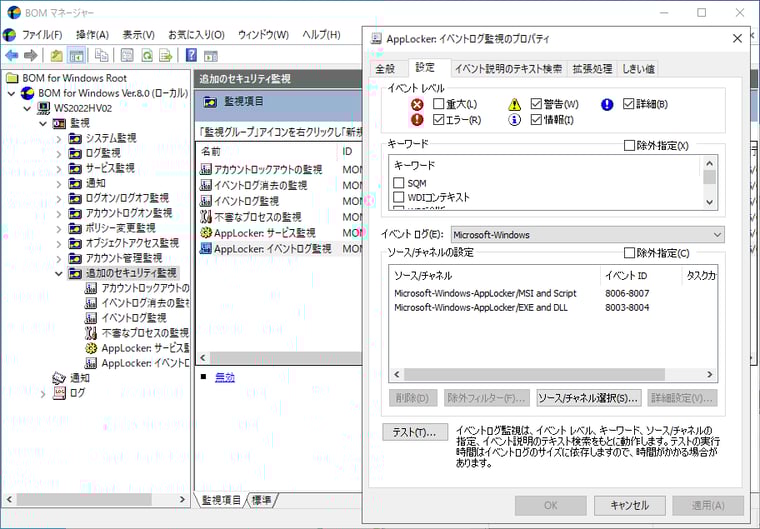The width and height of the screenshot is (760, 529).
Task: Select システム監視 in the tree
Action: pyautogui.click(x=111, y=138)
